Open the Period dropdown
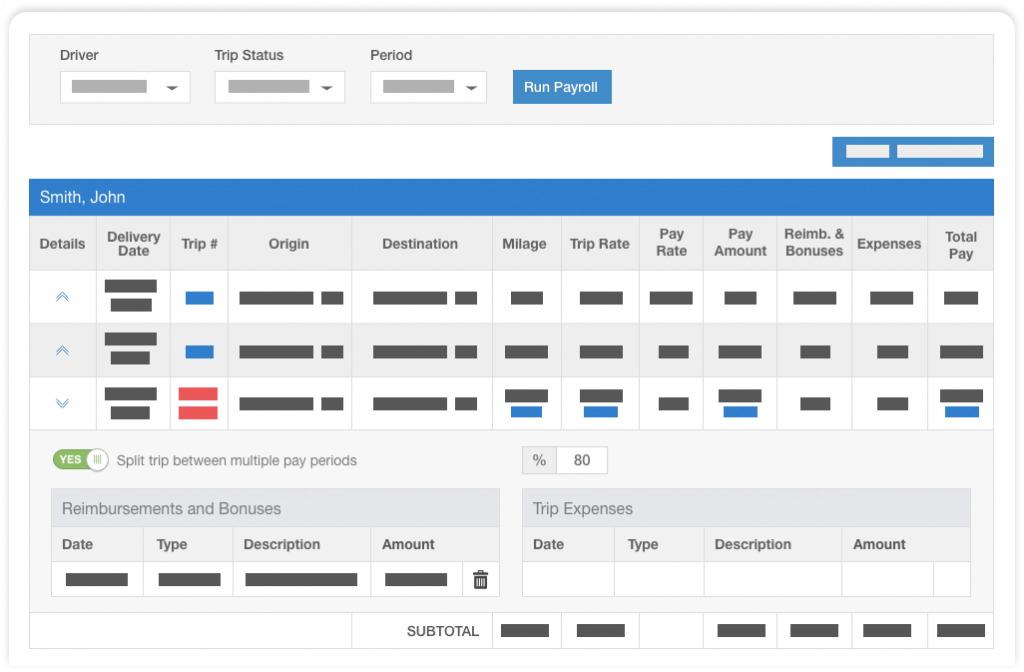 tap(428, 87)
